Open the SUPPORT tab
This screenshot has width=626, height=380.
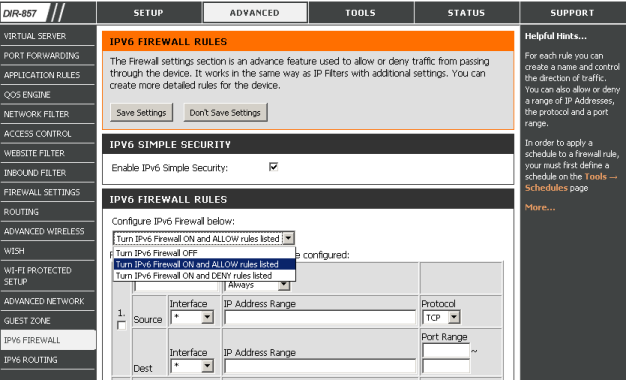click(573, 12)
